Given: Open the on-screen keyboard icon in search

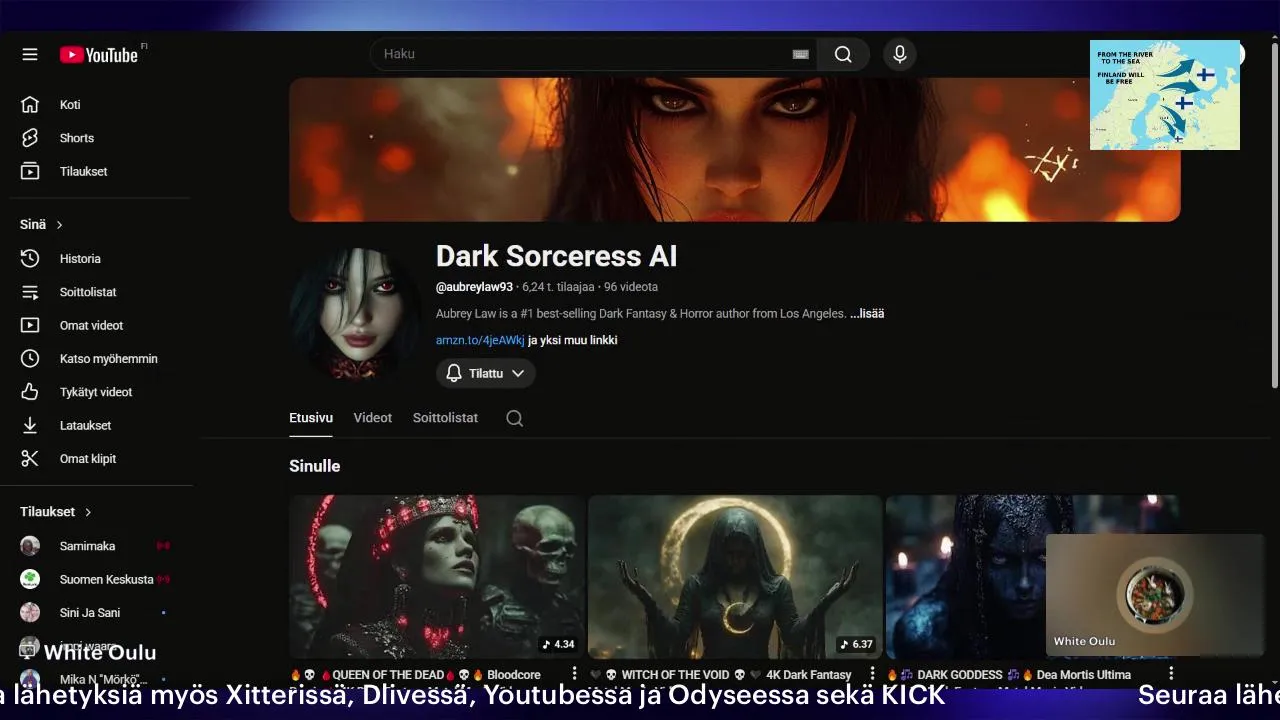Looking at the screenshot, I should [x=800, y=54].
